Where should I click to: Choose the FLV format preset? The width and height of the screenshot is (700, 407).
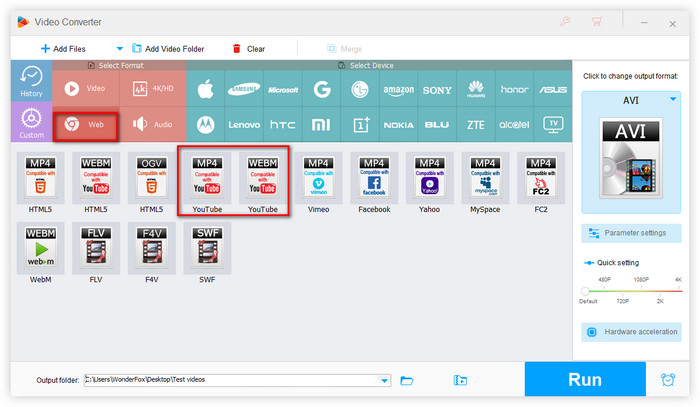[x=95, y=251]
